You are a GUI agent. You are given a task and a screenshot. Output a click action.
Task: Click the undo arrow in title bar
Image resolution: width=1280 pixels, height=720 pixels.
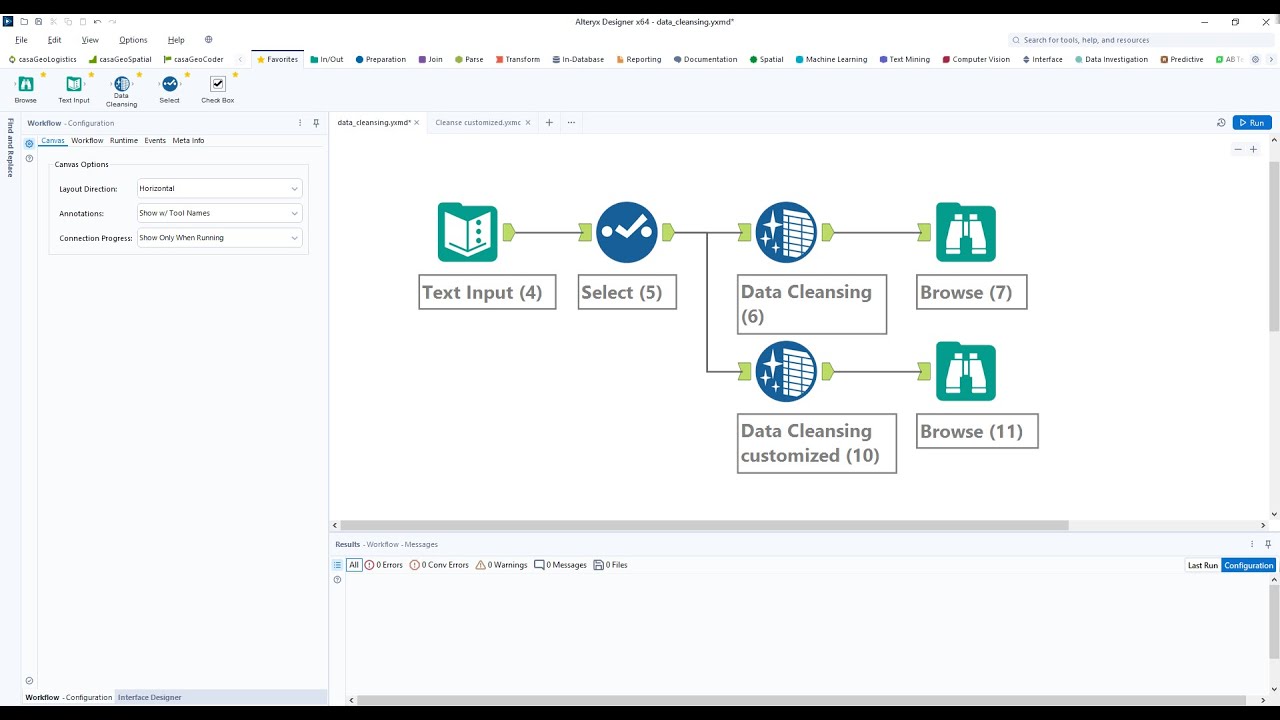tap(97, 21)
